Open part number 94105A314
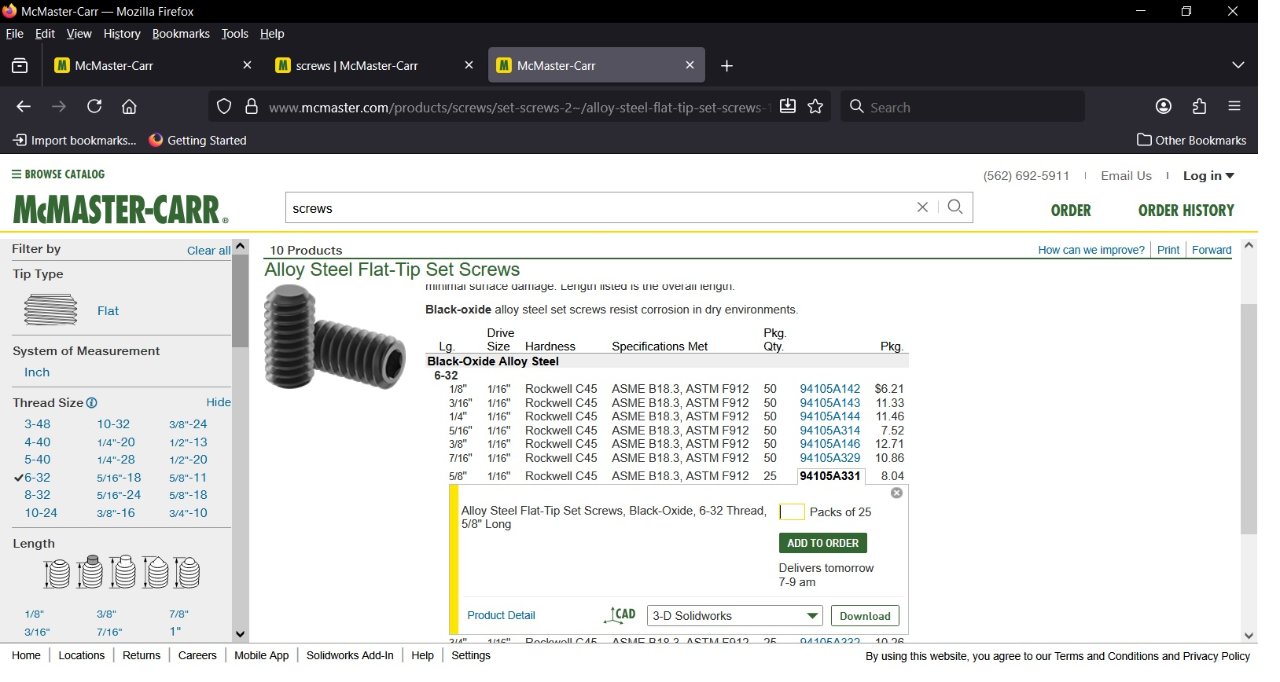Viewport: 1280px width, 682px height. click(x=830, y=431)
